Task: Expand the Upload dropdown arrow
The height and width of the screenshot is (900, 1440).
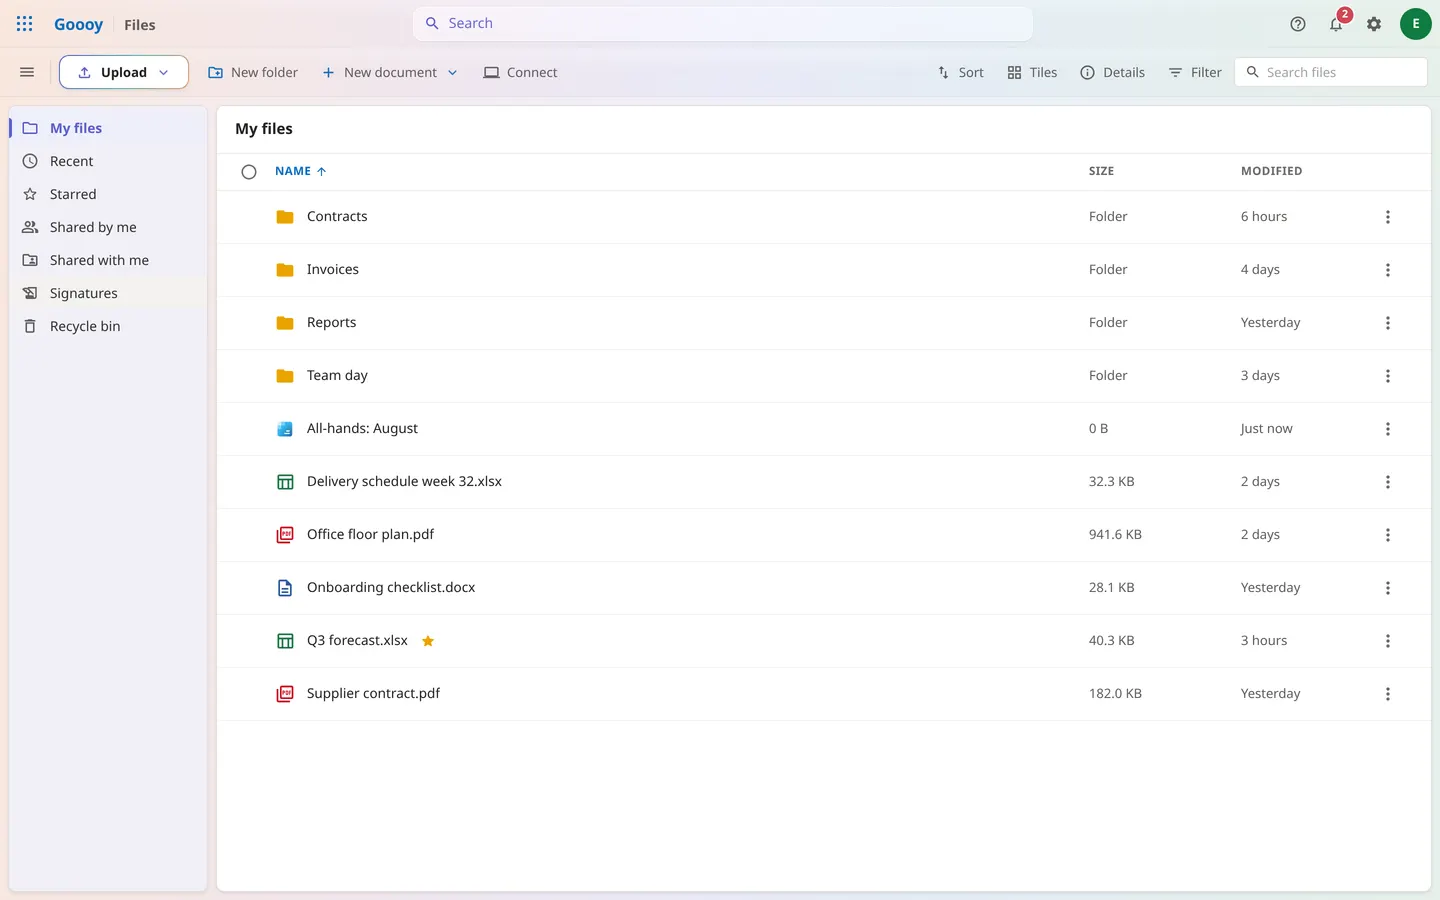Action: [x=164, y=72]
